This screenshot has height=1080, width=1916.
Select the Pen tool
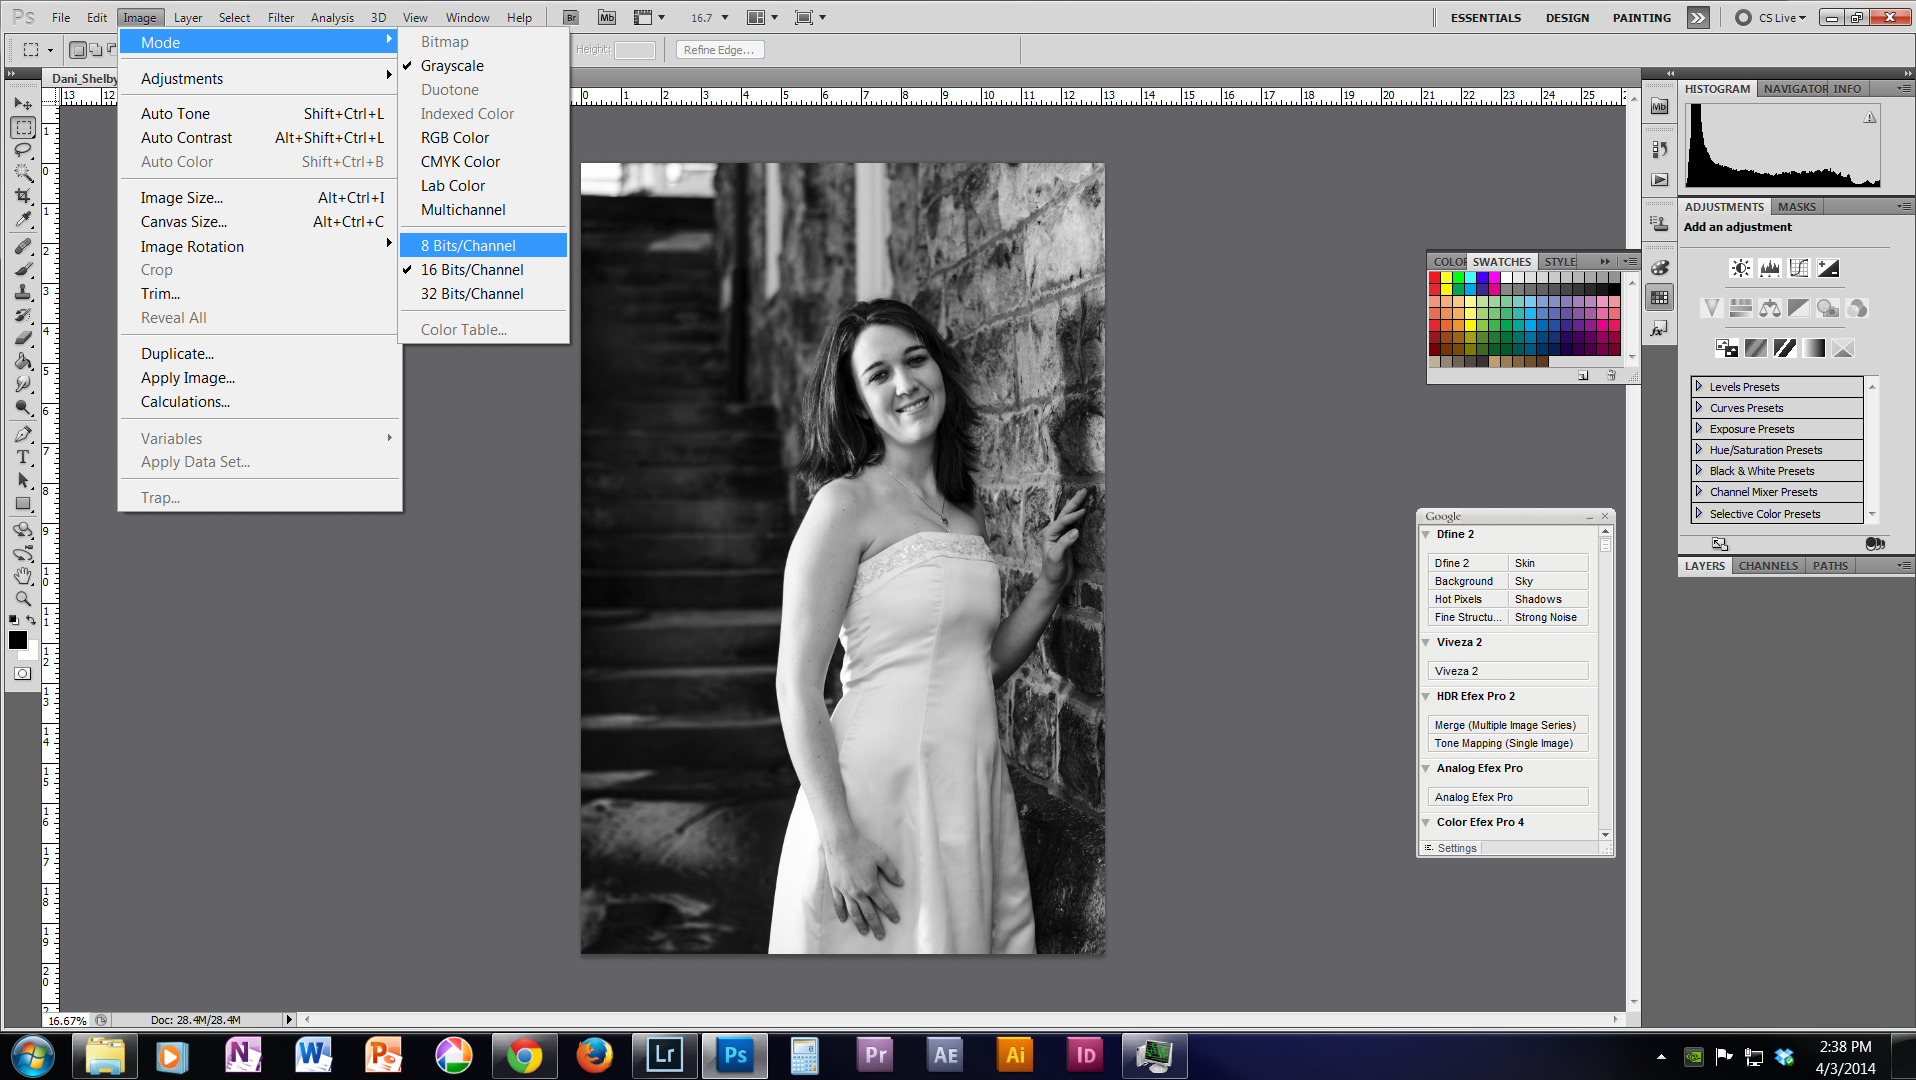coord(23,434)
